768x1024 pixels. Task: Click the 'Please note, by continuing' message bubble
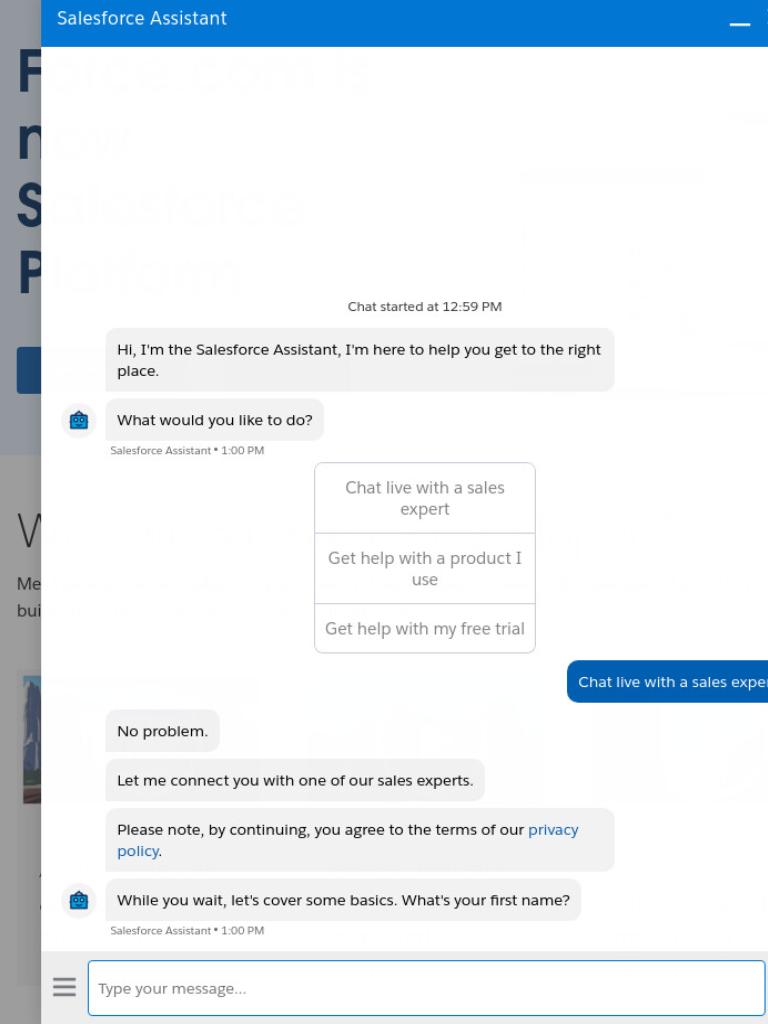pos(360,840)
